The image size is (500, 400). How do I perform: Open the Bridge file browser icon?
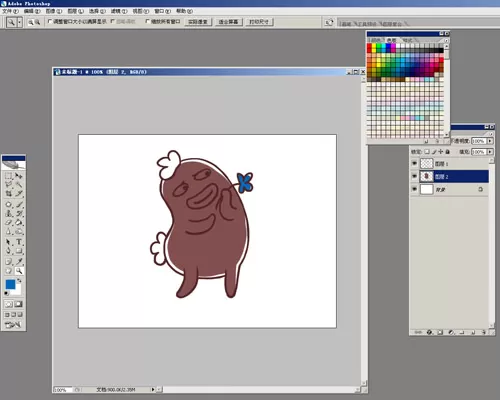click(x=329, y=22)
